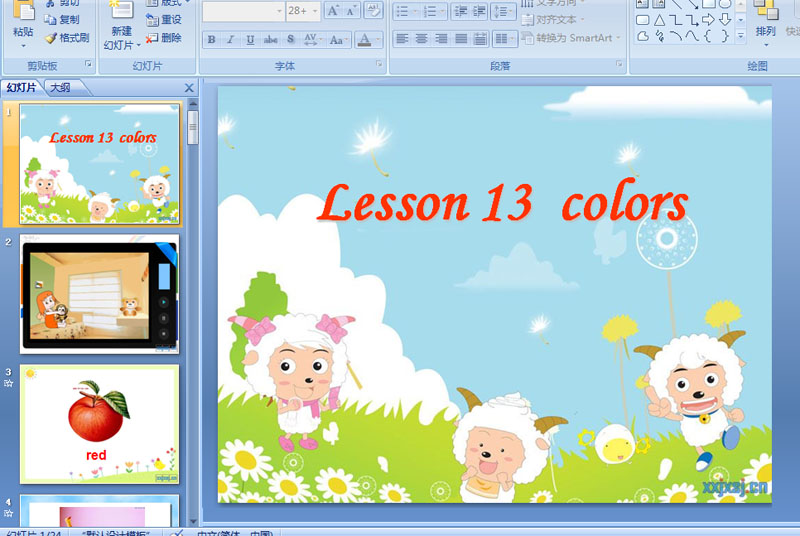The height and width of the screenshot is (536, 800).
Task: Switch to the Slides (幻灯片) tab
Action: (x=21, y=88)
